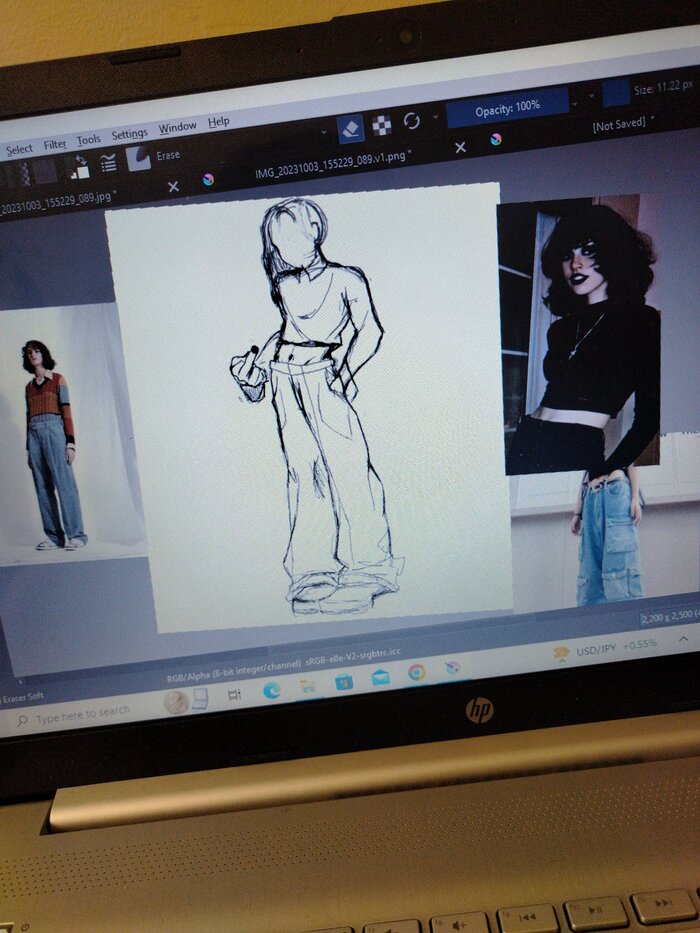This screenshot has height=933, width=700.
Task: Activate the eraser mode toggle in toolbar
Action: pyautogui.click(x=351, y=129)
